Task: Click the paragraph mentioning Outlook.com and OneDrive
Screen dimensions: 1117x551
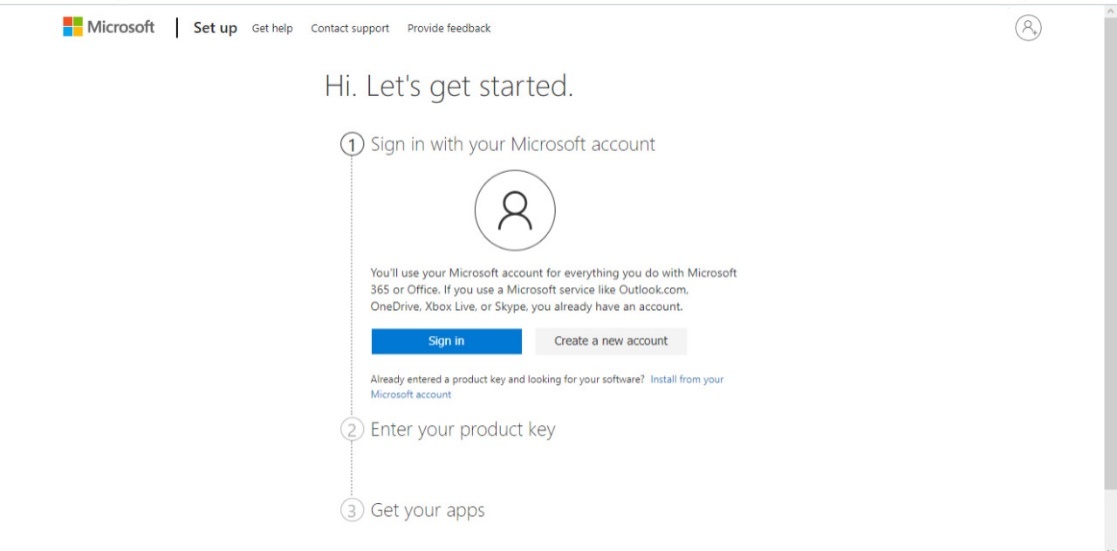Action: tap(554, 289)
